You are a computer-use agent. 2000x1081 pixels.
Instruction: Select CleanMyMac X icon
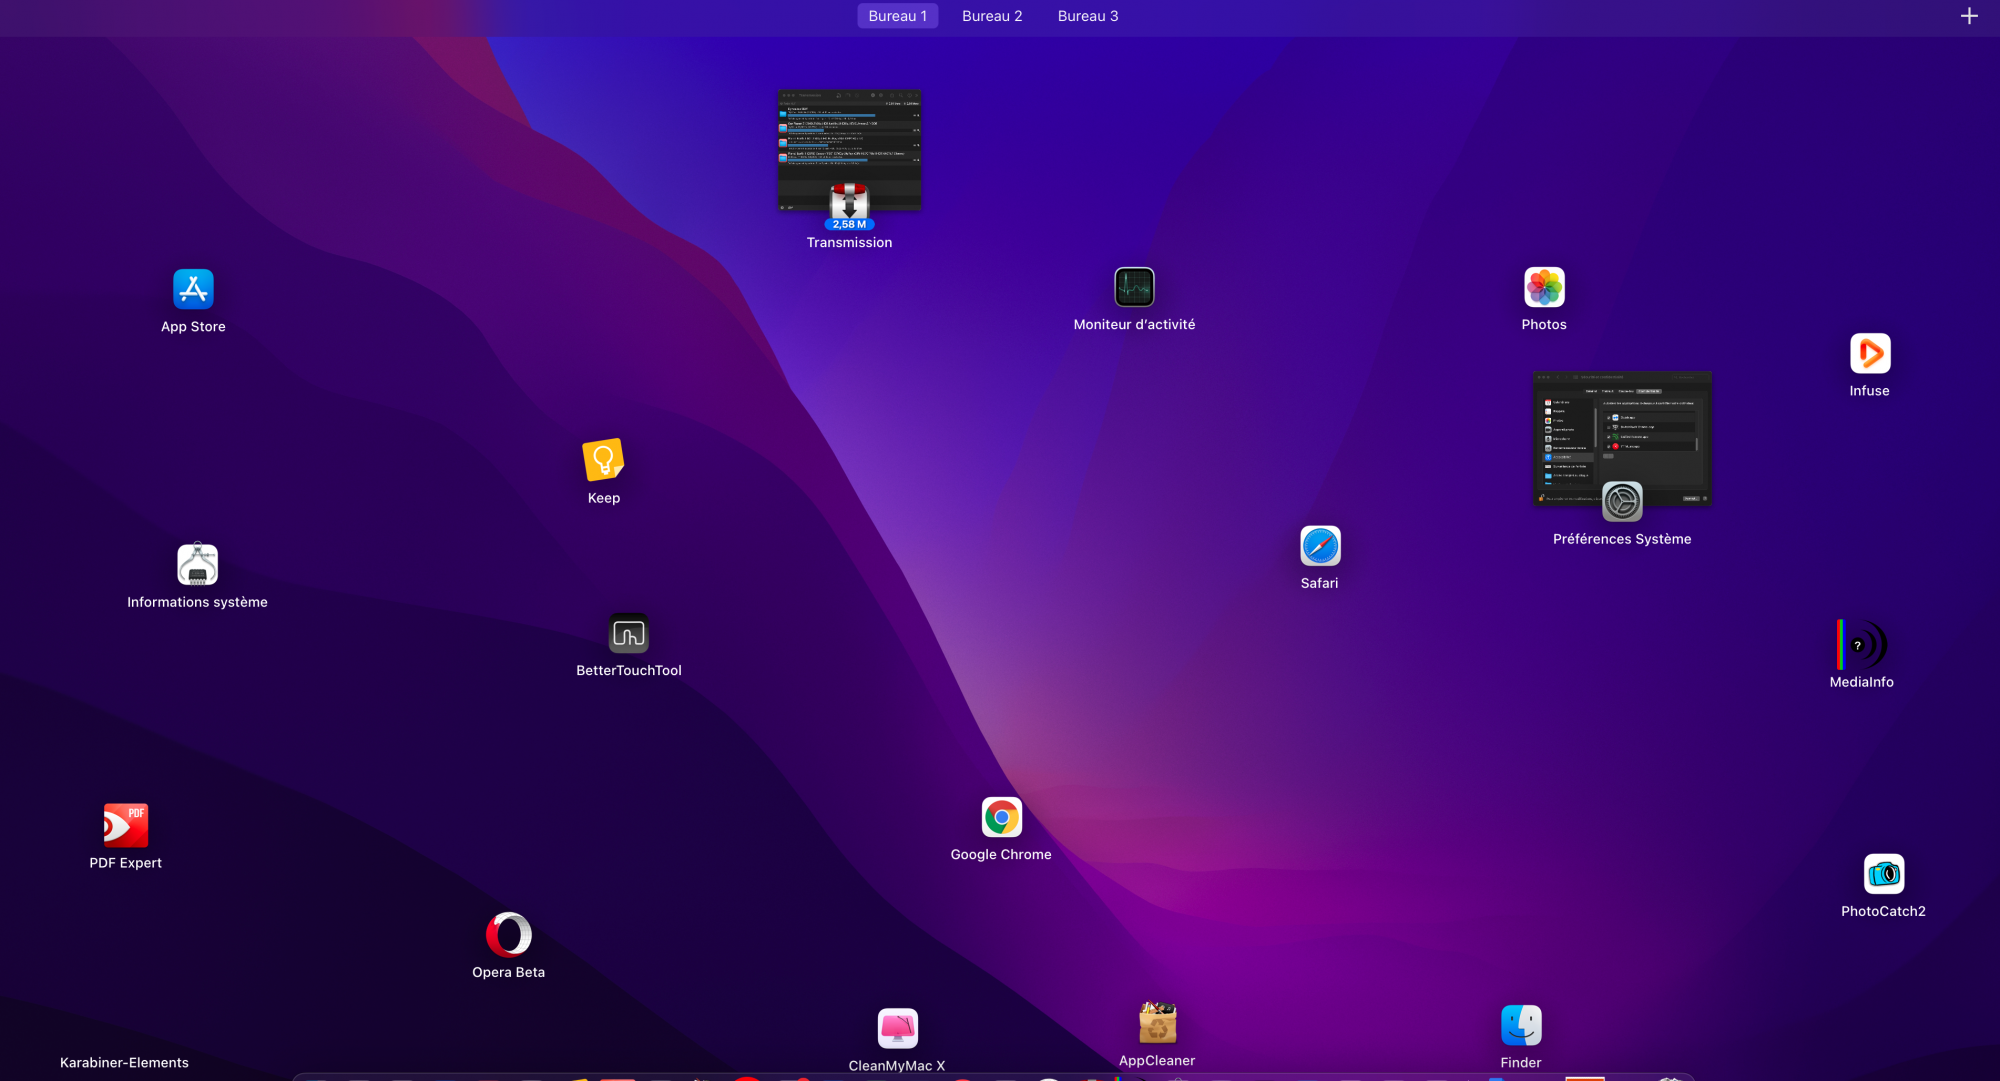[897, 1028]
